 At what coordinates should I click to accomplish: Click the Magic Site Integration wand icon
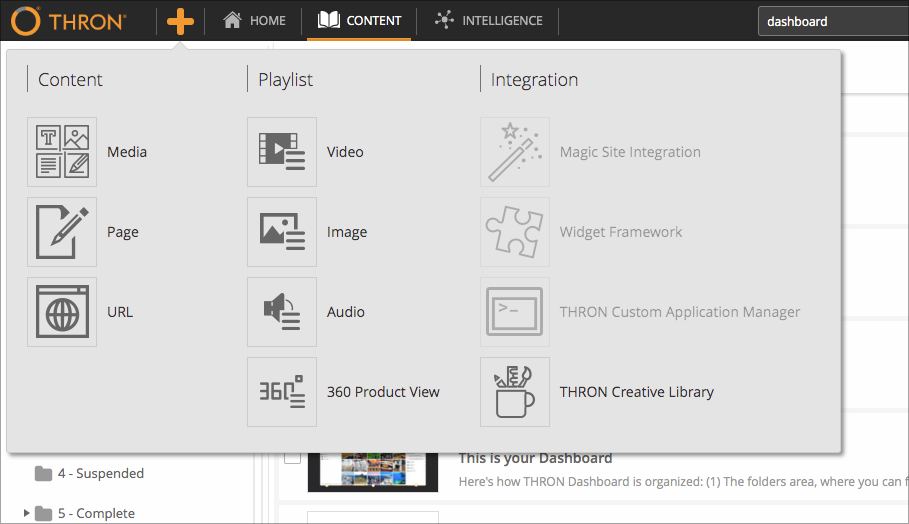515,152
